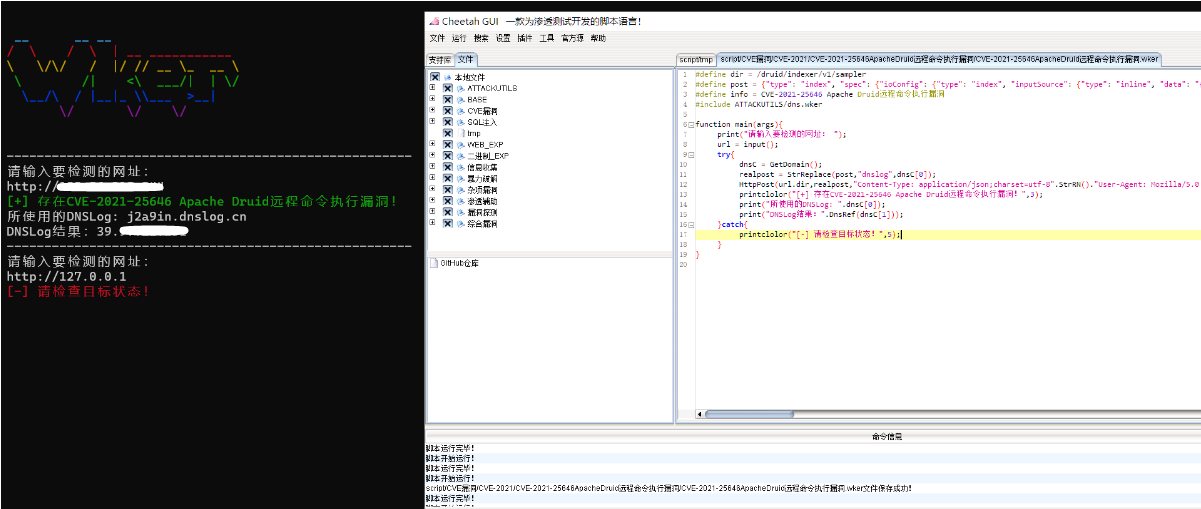
Task: Expand the 二进制_EXP tree node
Action: click(x=433, y=155)
